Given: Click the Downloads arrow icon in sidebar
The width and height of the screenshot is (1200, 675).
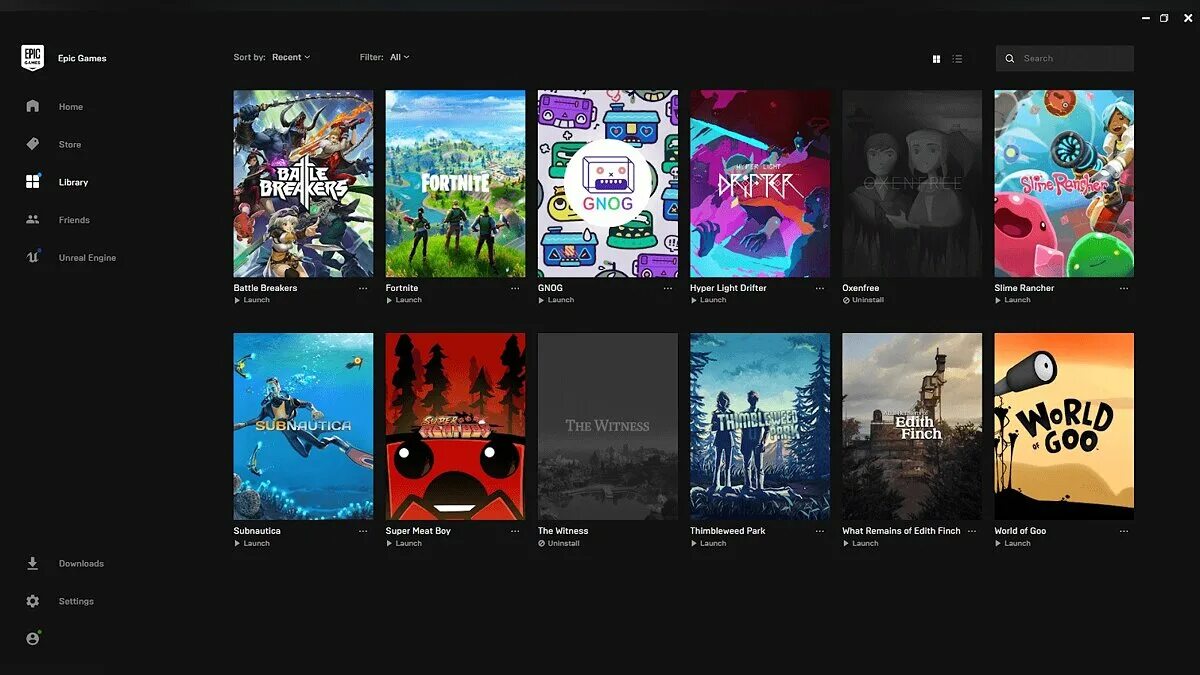Looking at the screenshot, I should pos(32,563).
